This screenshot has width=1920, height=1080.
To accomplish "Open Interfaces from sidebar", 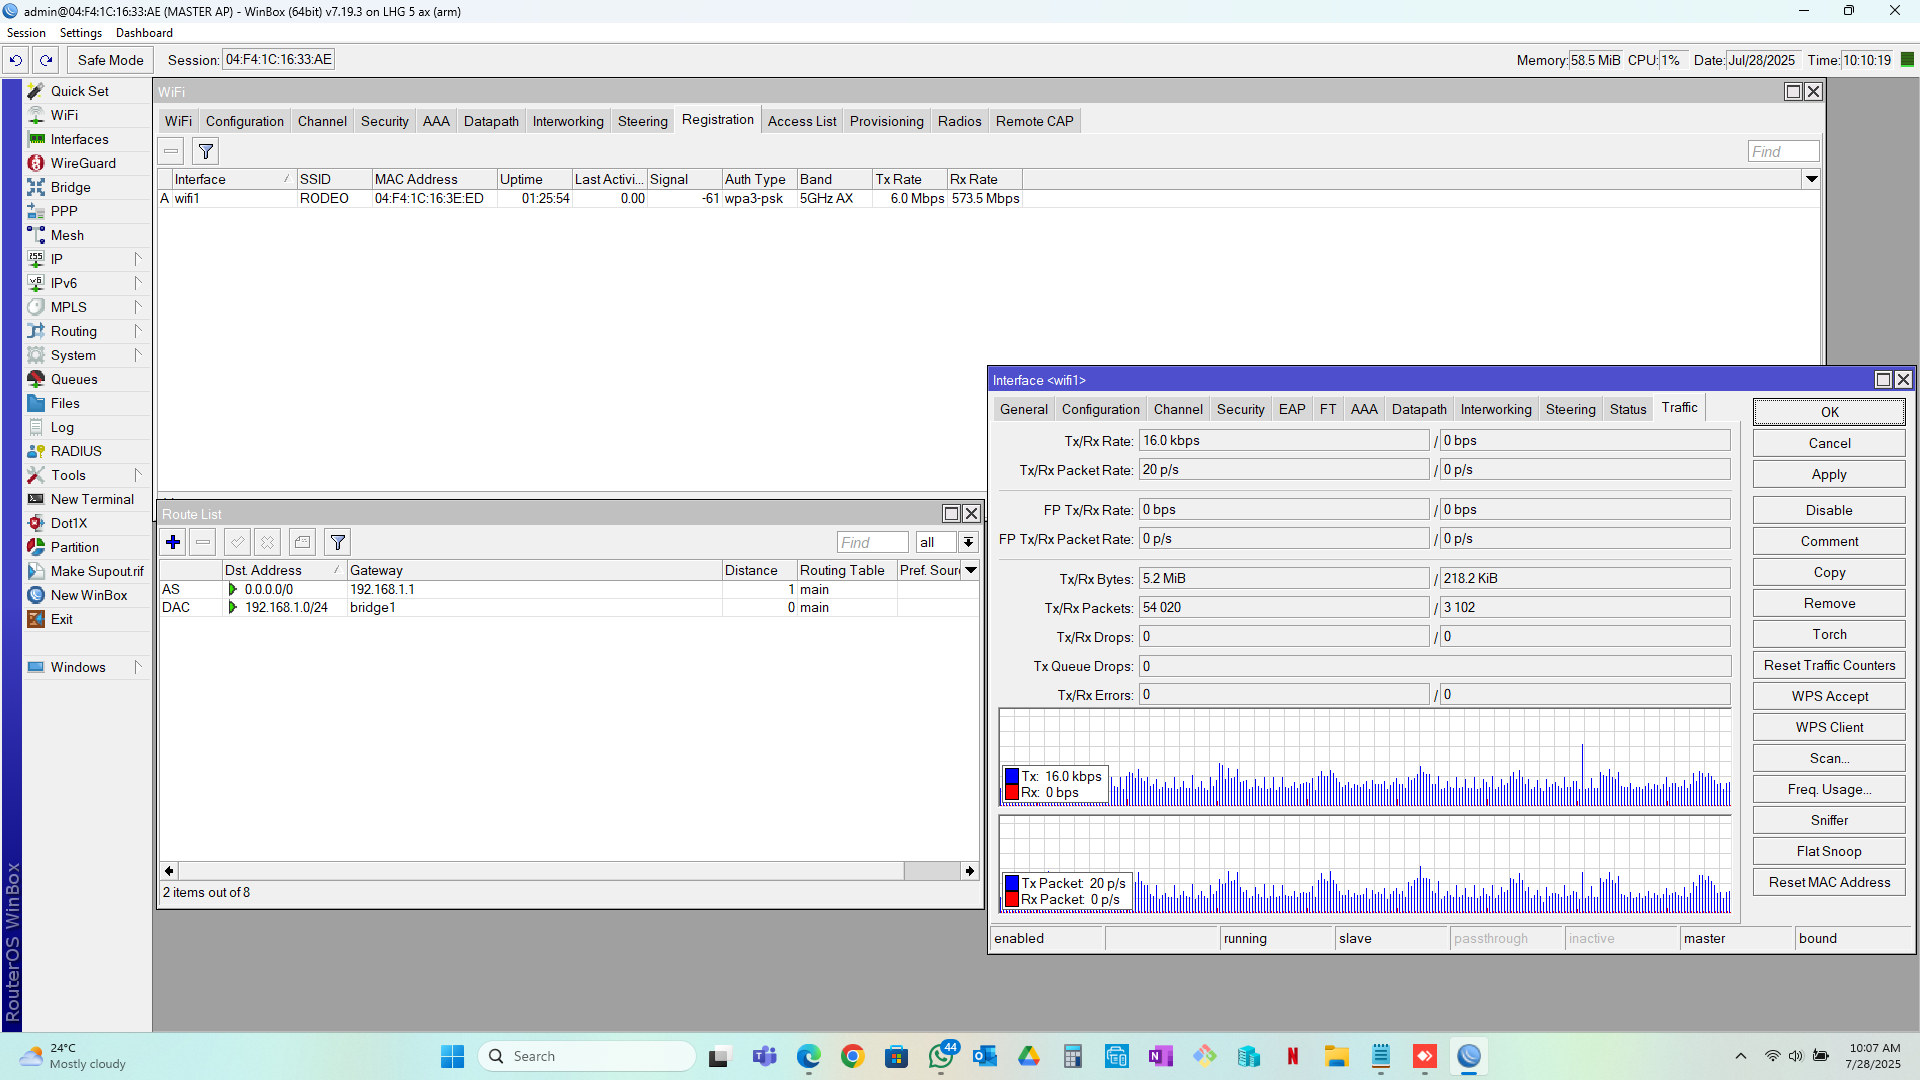I will [79, 139].
